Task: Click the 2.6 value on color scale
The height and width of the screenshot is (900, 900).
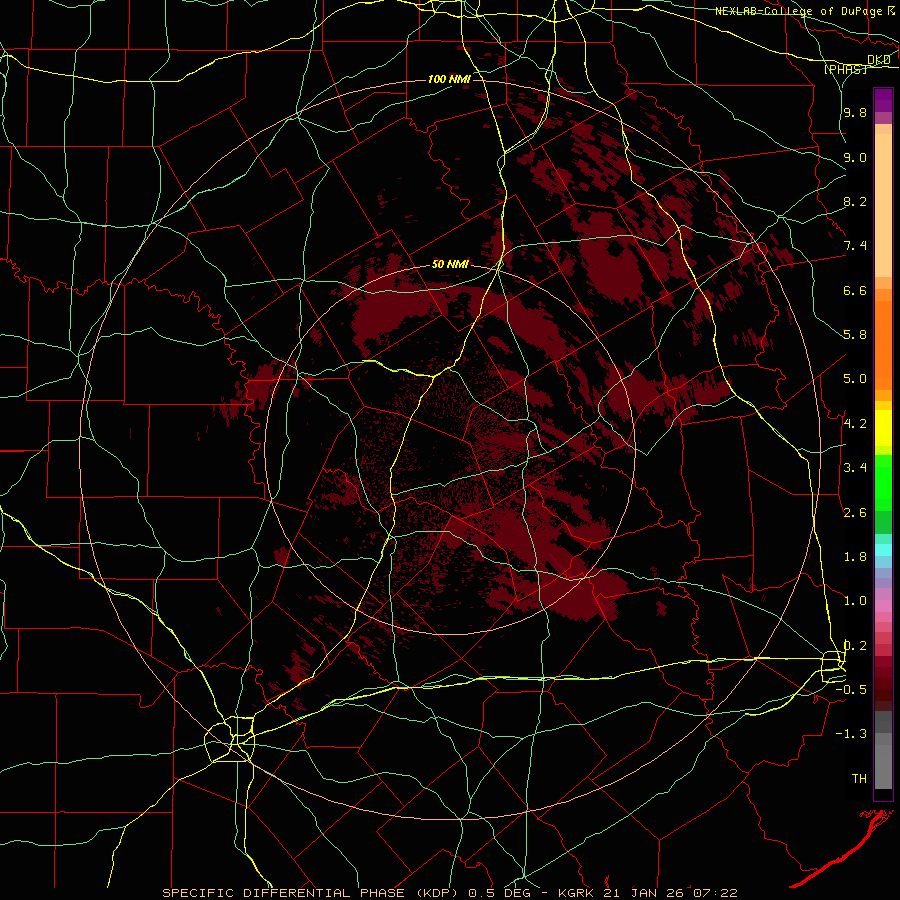Action: [x=855, y=513]
